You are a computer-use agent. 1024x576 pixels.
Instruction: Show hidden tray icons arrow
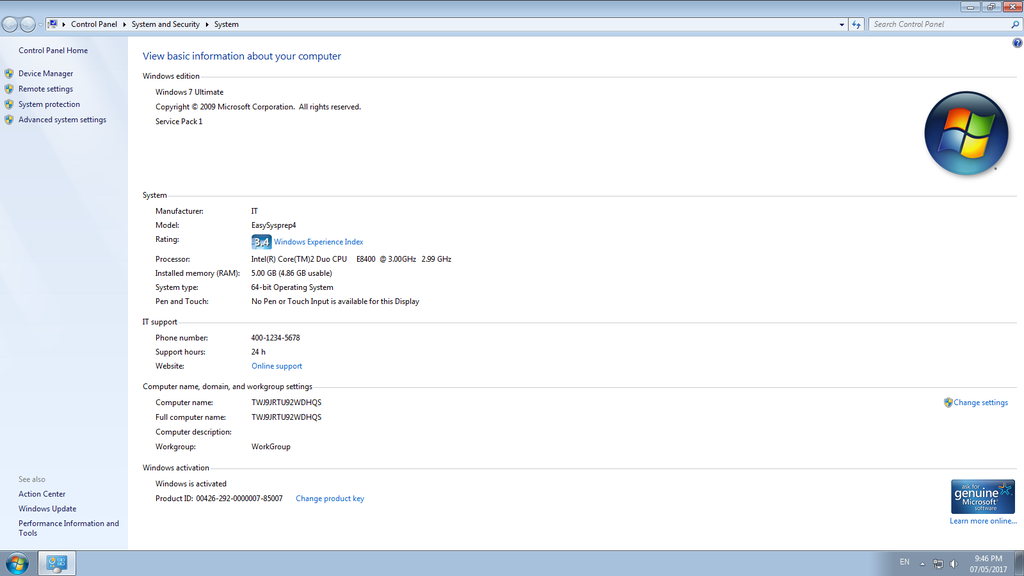pyautogui.click(x=922, y=564)
